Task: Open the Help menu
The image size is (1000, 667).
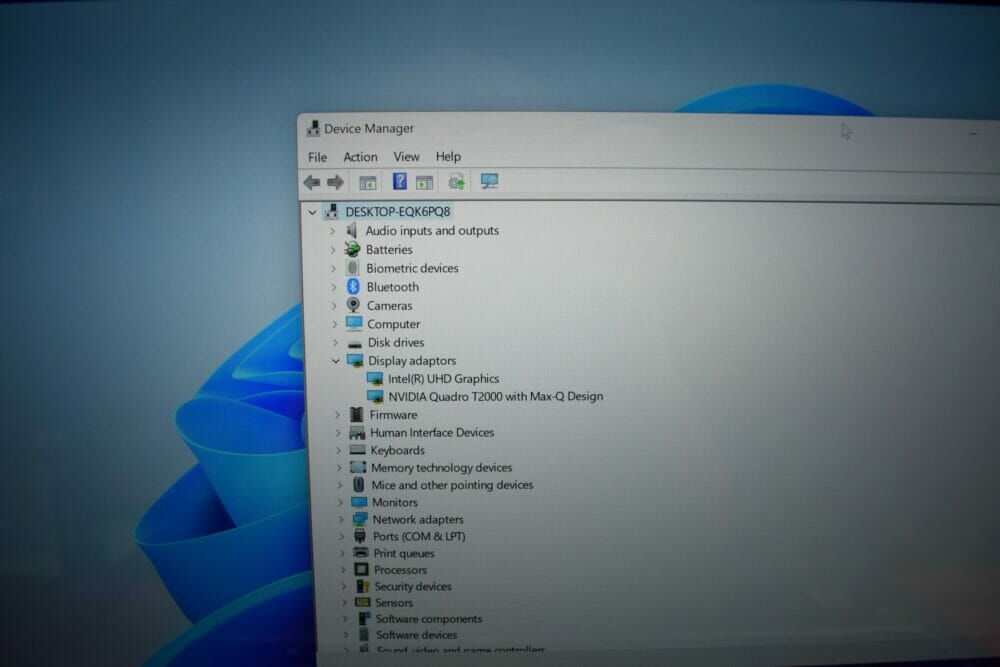Action: click(x=448, y=156)
